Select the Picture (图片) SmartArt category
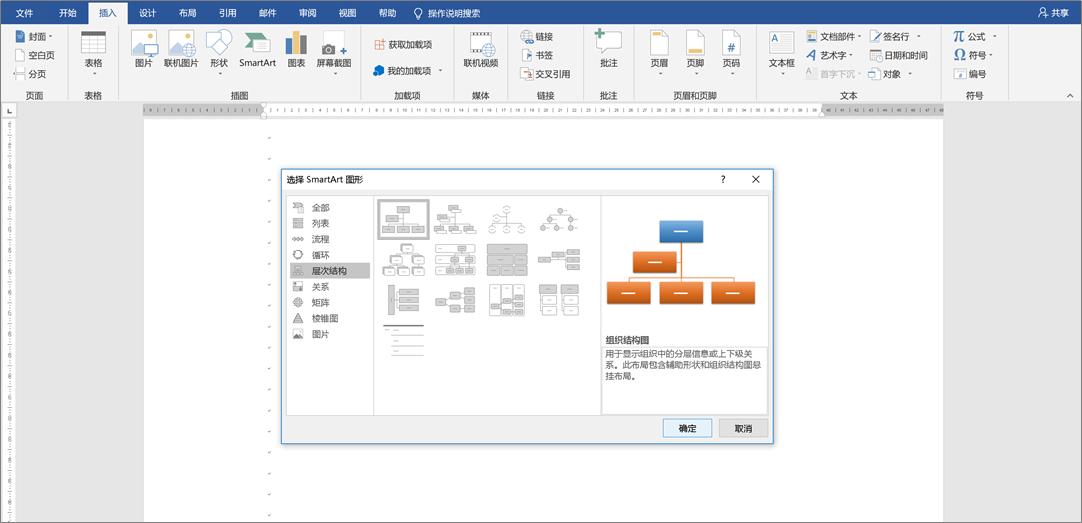 330,335
